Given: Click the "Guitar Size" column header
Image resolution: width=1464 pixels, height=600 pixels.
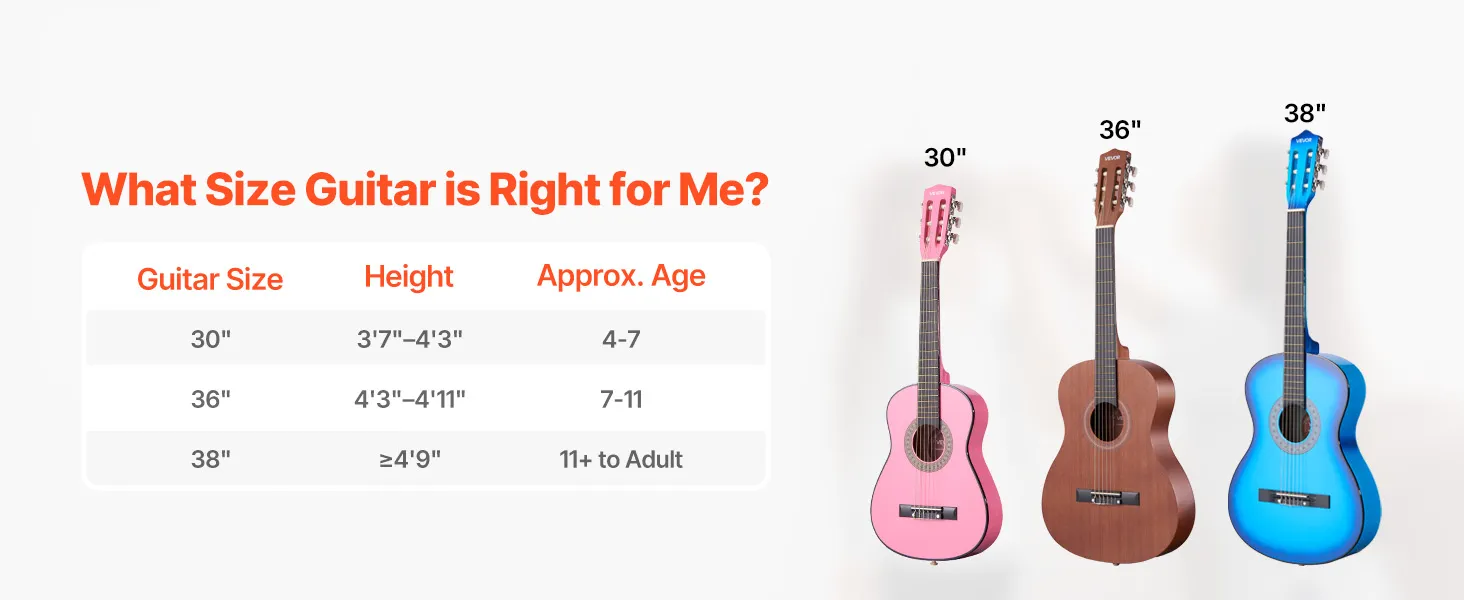Looking at the screenshot, I should tap(210, 279).
